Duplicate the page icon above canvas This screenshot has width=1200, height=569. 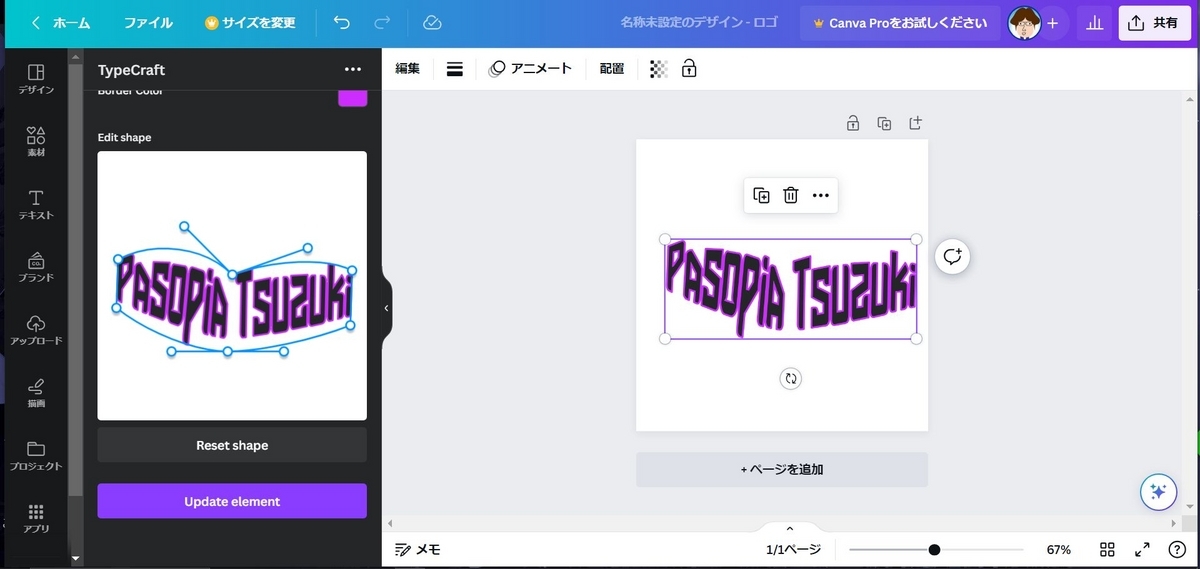coord(884,123)
